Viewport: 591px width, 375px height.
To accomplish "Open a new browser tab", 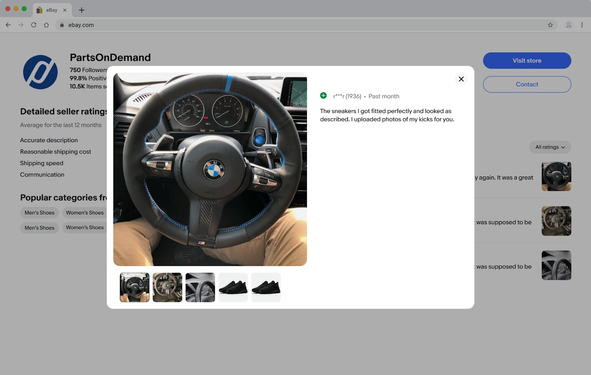I will [x=81, y=10].
